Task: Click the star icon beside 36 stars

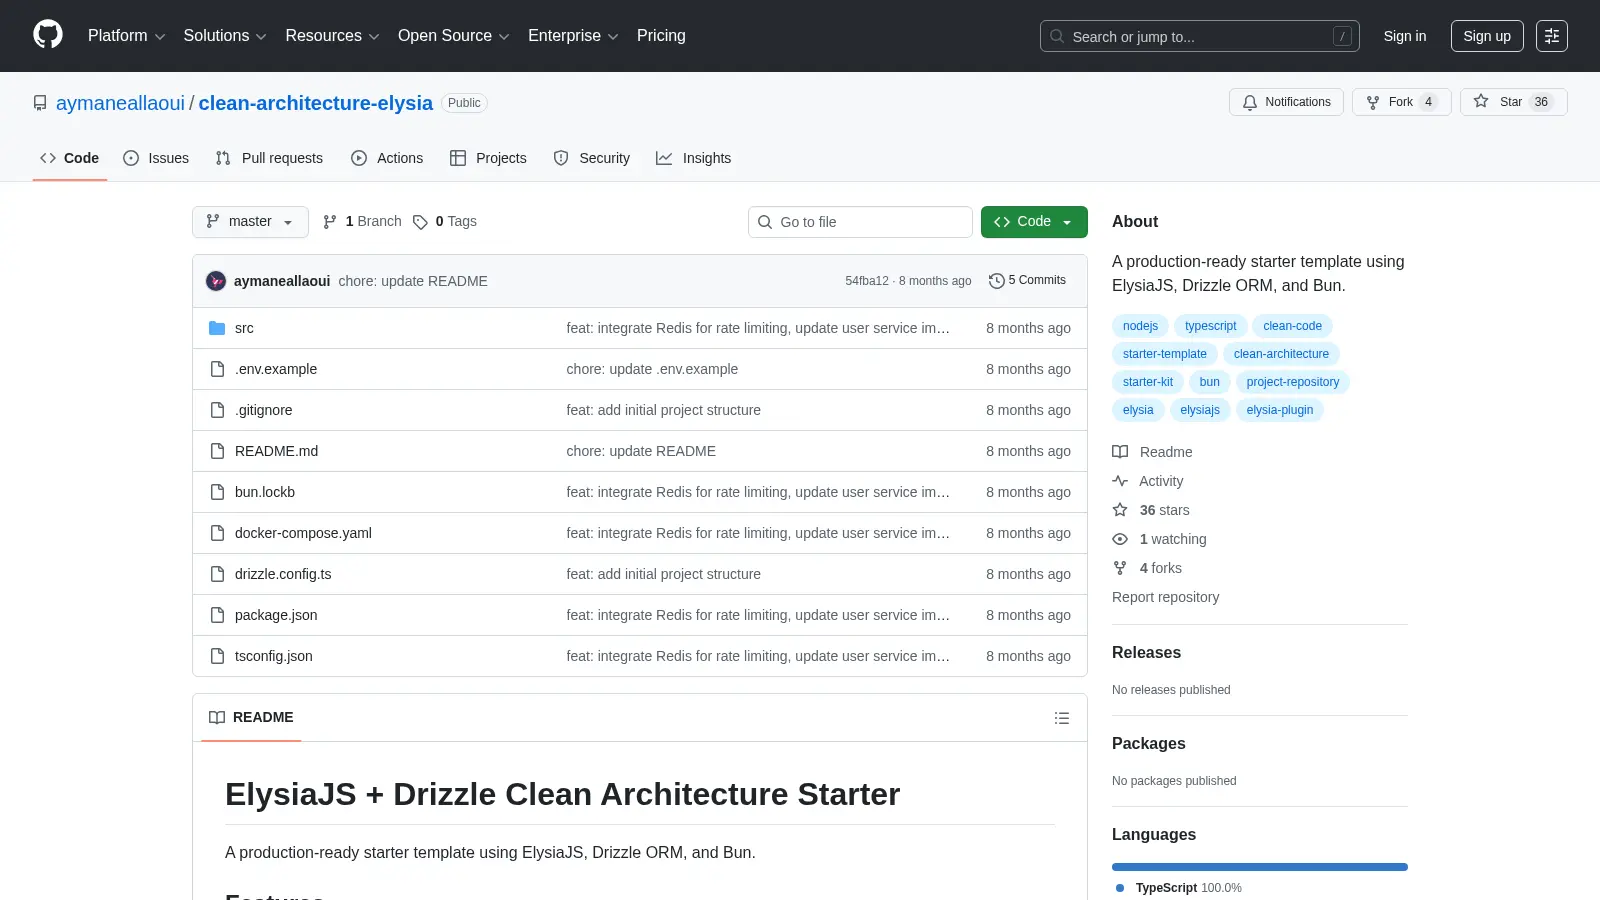Action: pos(1120,510)
